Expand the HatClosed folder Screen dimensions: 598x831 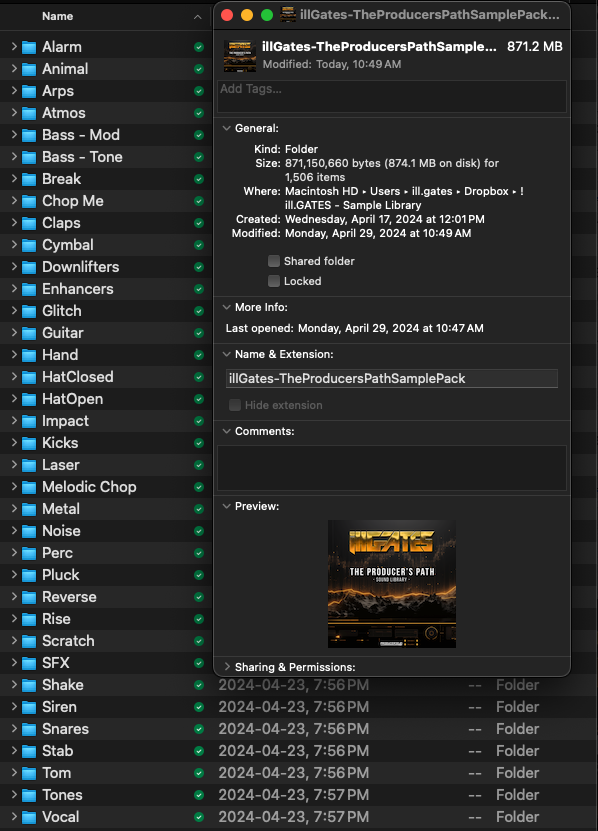(x=14, y=377)
